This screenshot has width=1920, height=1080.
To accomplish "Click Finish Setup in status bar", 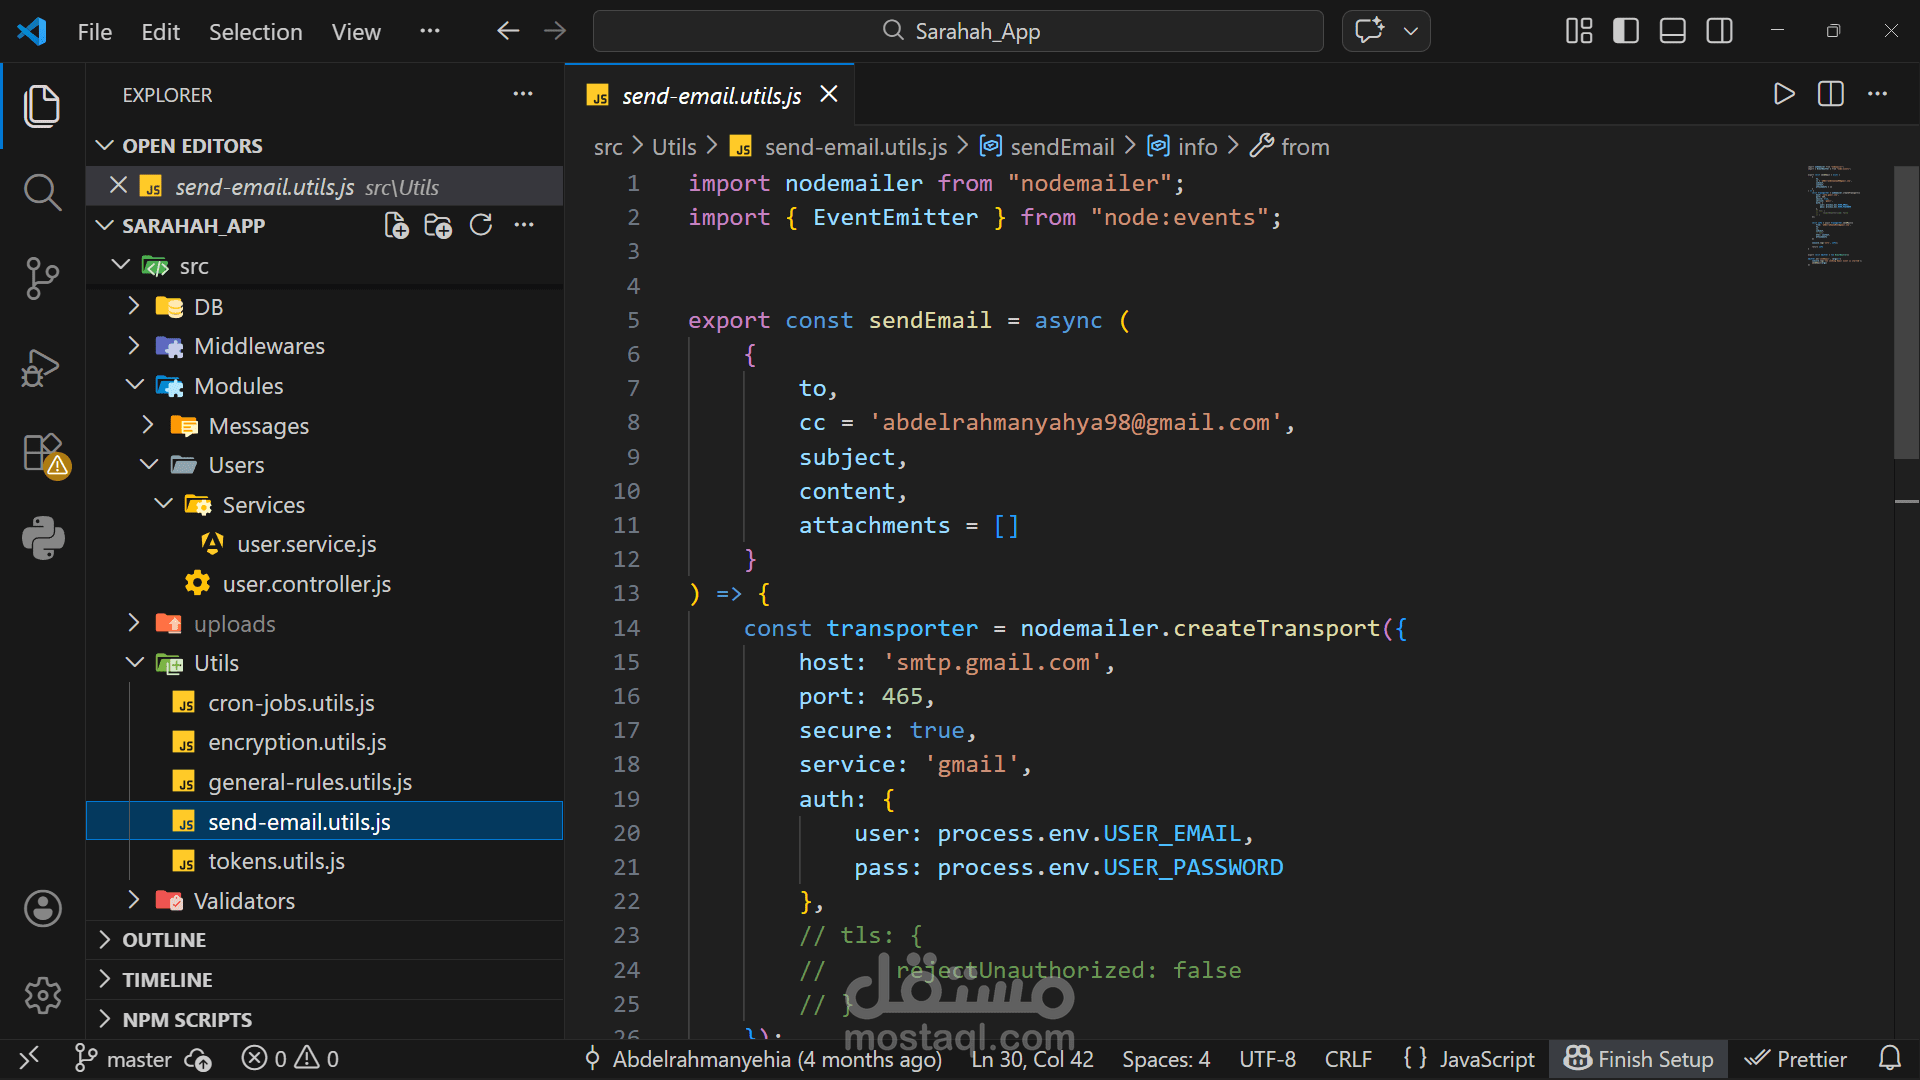I will point(1639,1059).
